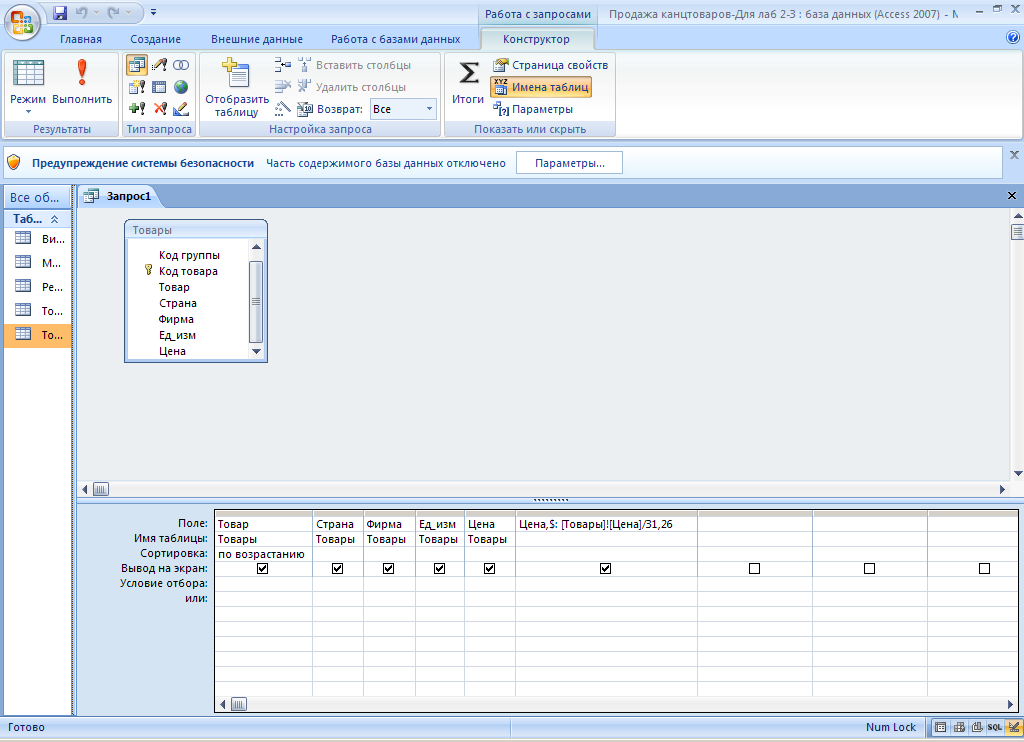Collapse the Таб... group in navigation pane
The image size is (1024, 742).
(55, 219)
